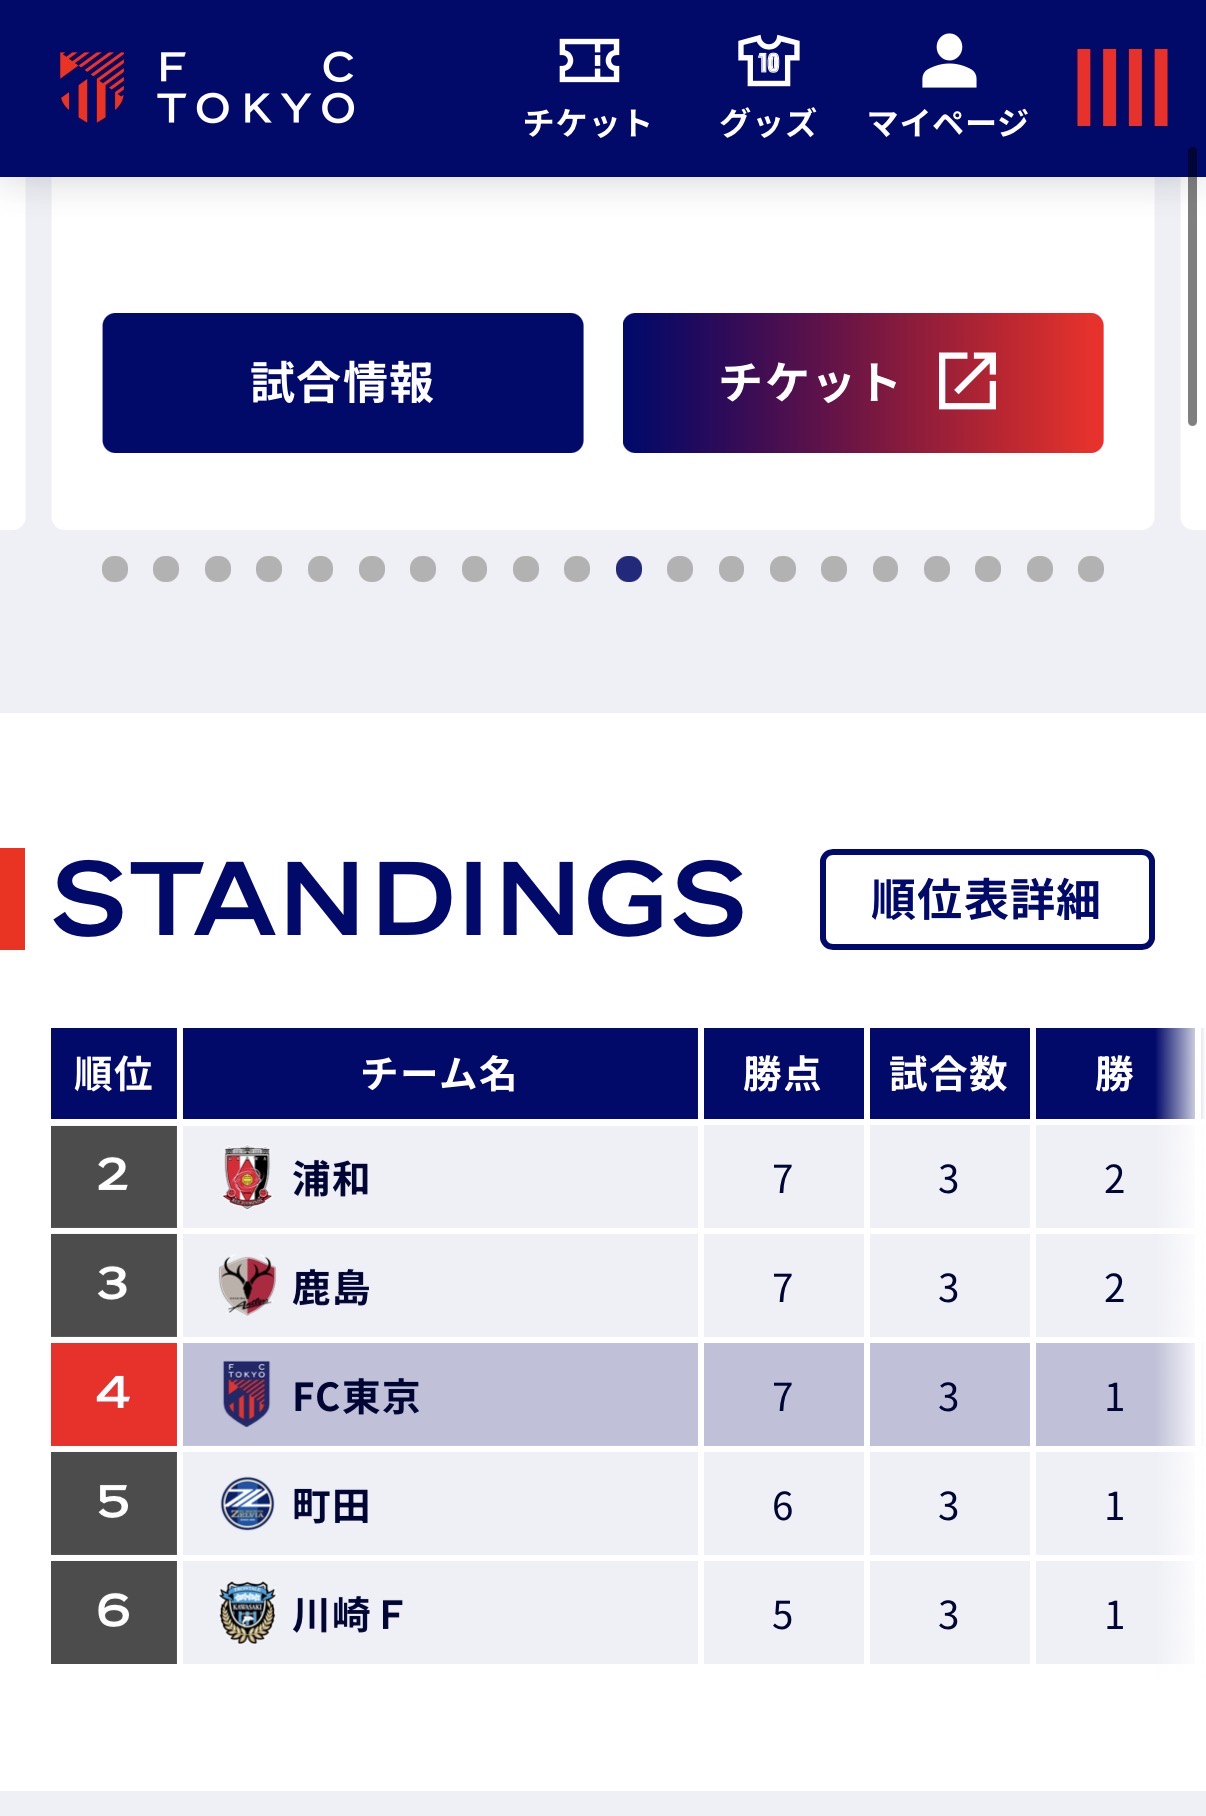The width and height of the screenshot is (1206, 1816).
Task: Select the active dark blue carousel dot
Action: pos(629,569)
